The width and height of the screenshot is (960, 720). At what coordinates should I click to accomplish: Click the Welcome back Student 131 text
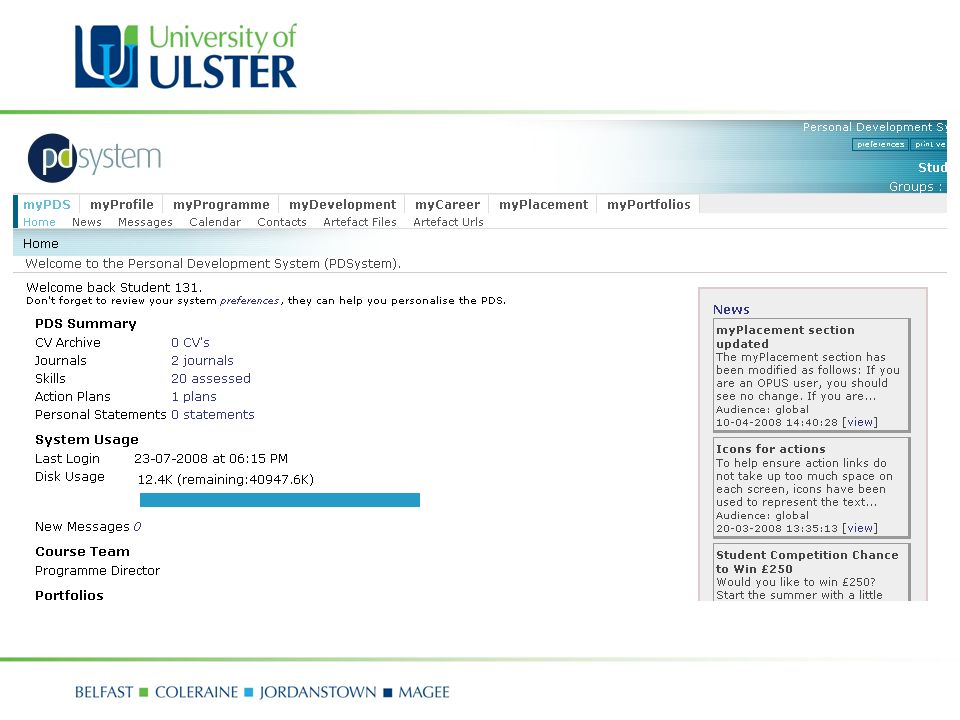114,288
